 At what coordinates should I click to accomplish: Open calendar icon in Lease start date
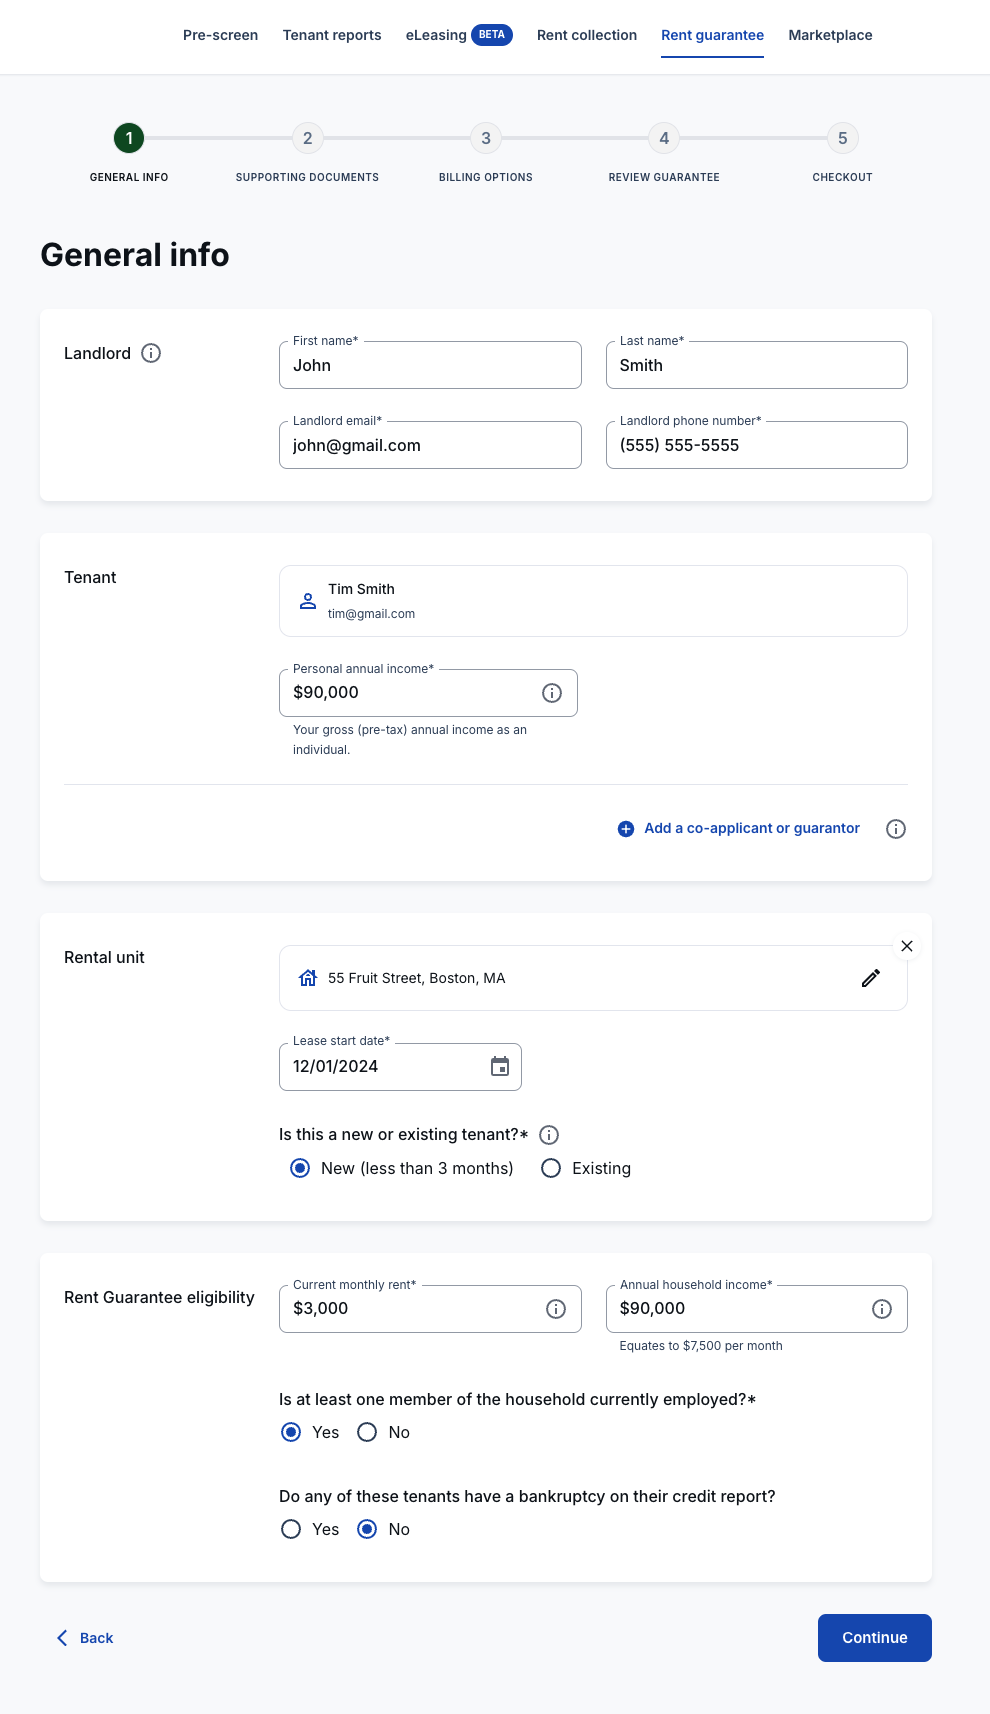tap(500, 1066)
